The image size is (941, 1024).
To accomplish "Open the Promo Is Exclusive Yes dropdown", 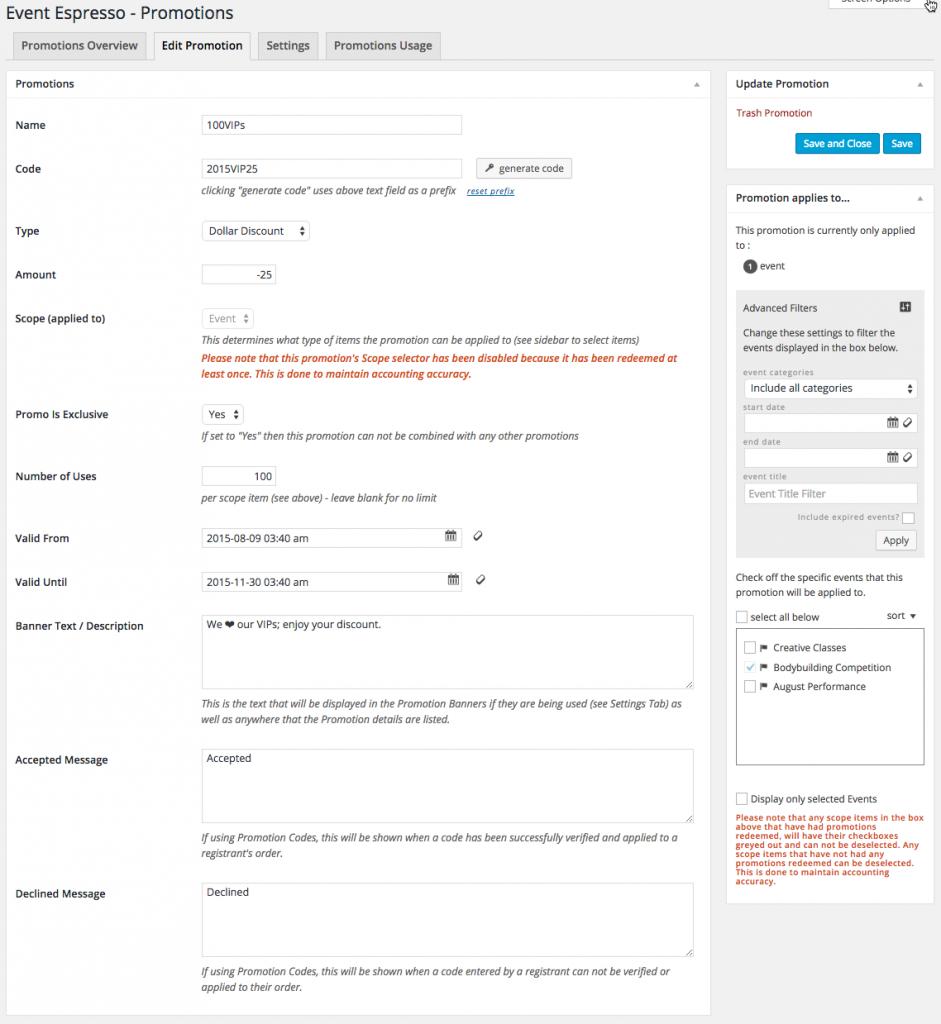I will (223, 415).
